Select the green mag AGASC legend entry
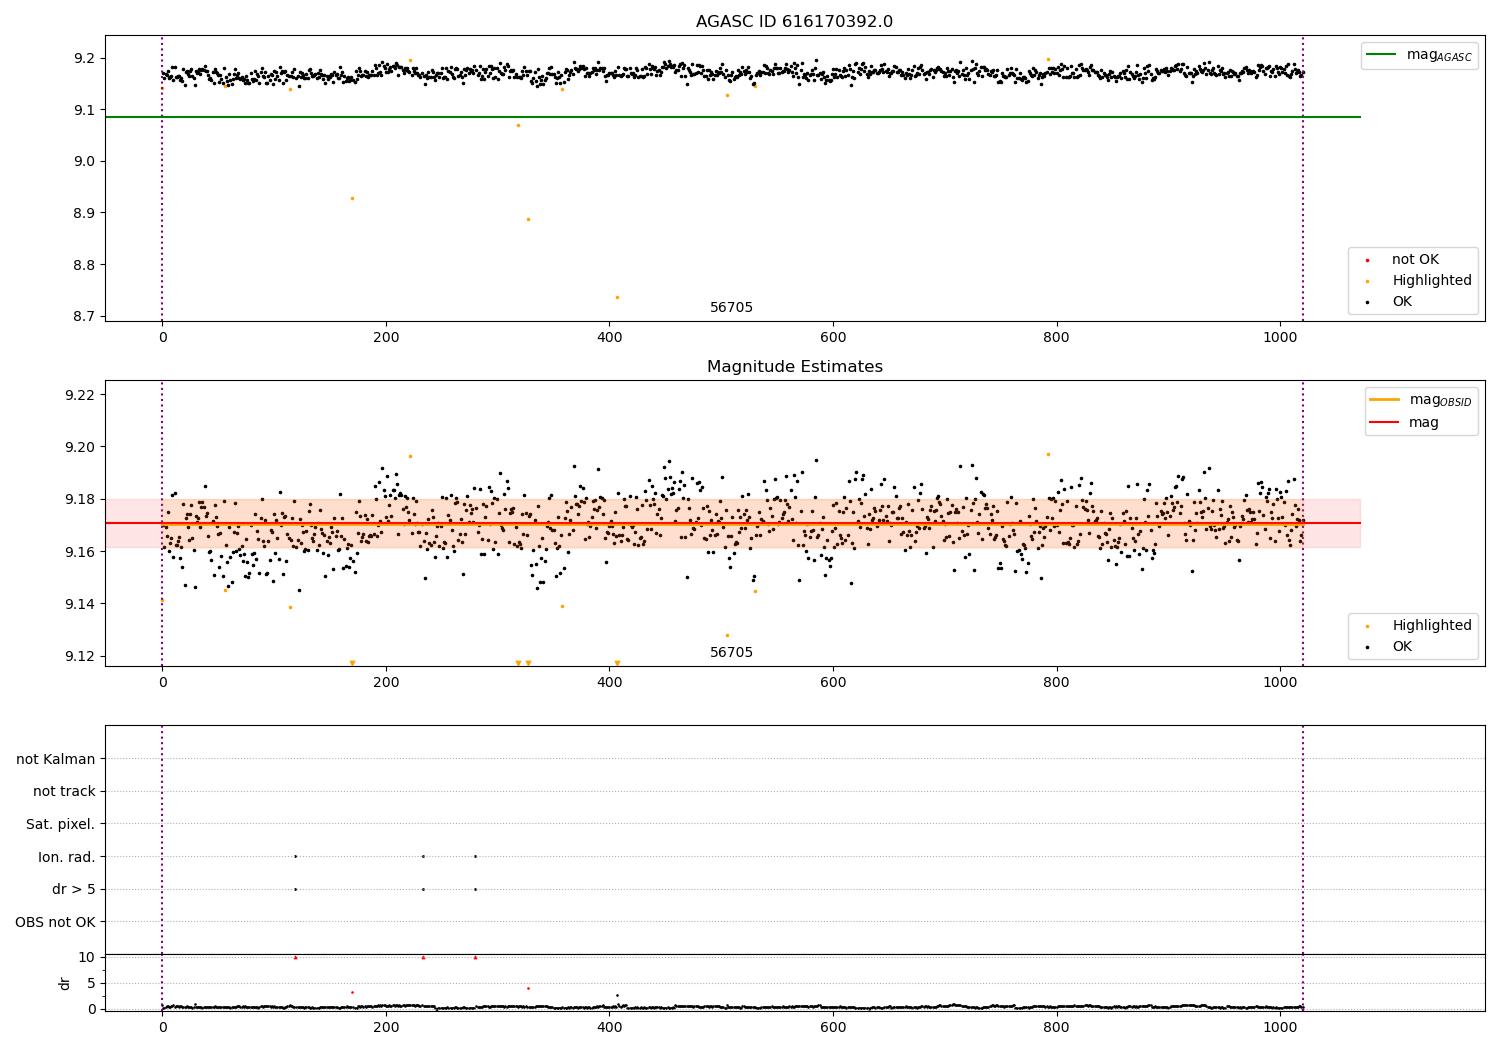This screenshot has width=1500, height=1050. coord(1419,55)
